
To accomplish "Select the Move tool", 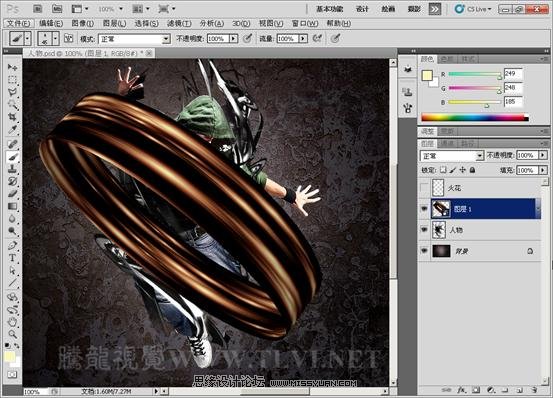I will tap(12, 67).
